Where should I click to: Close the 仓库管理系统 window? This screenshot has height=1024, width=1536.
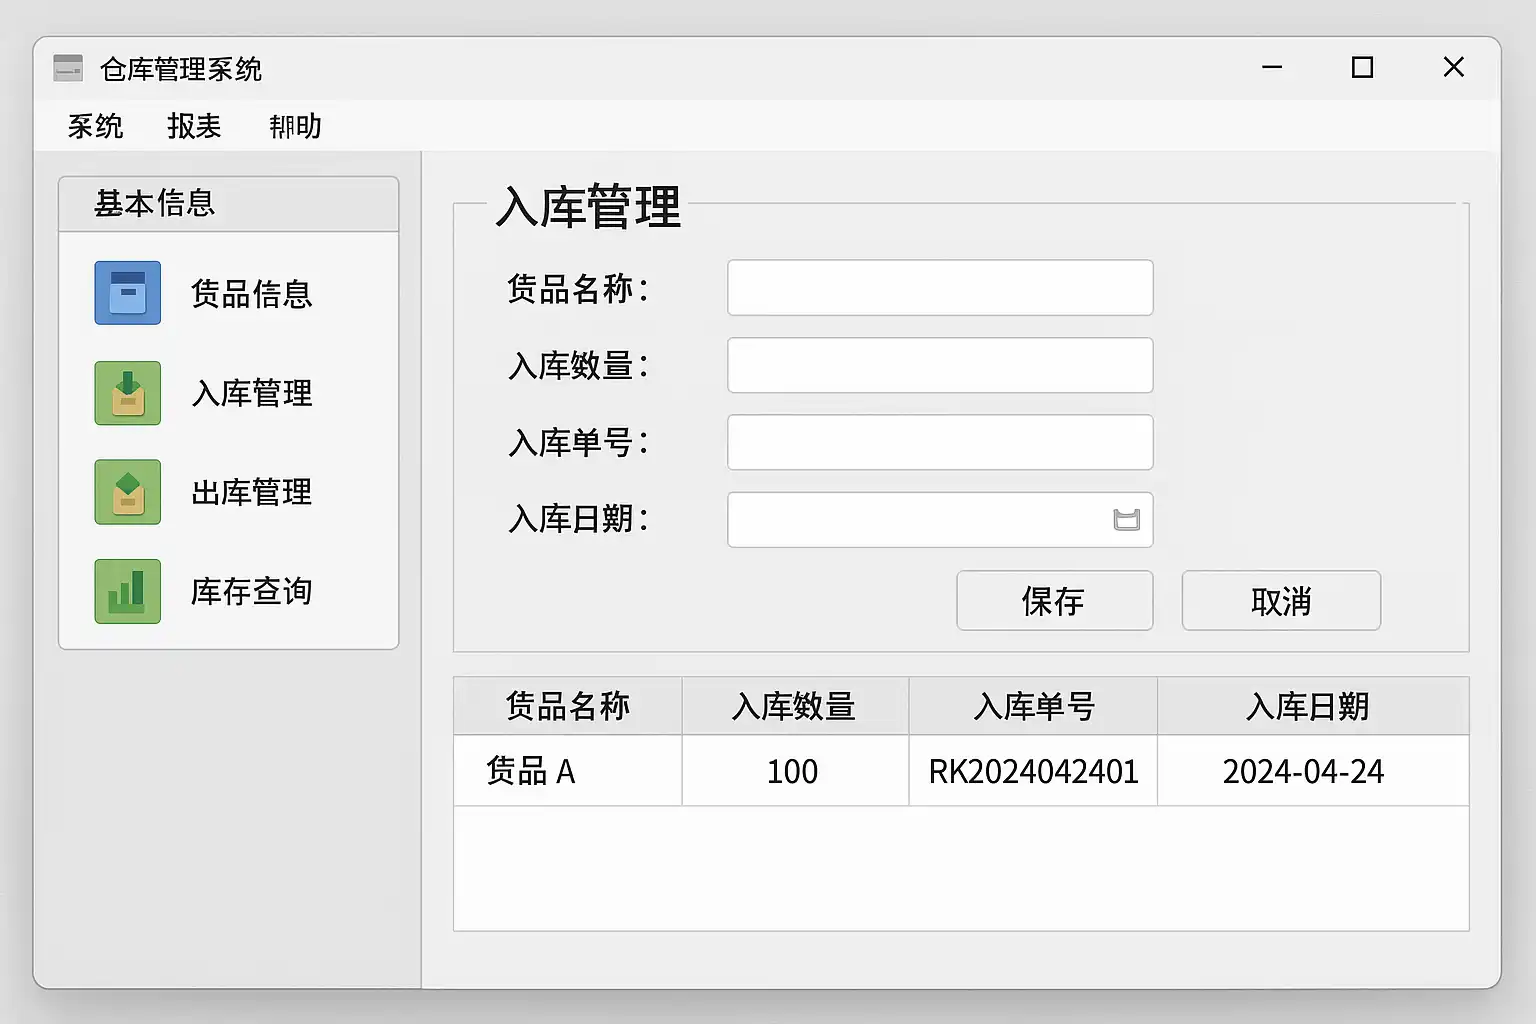click(x=1454, y=68)
